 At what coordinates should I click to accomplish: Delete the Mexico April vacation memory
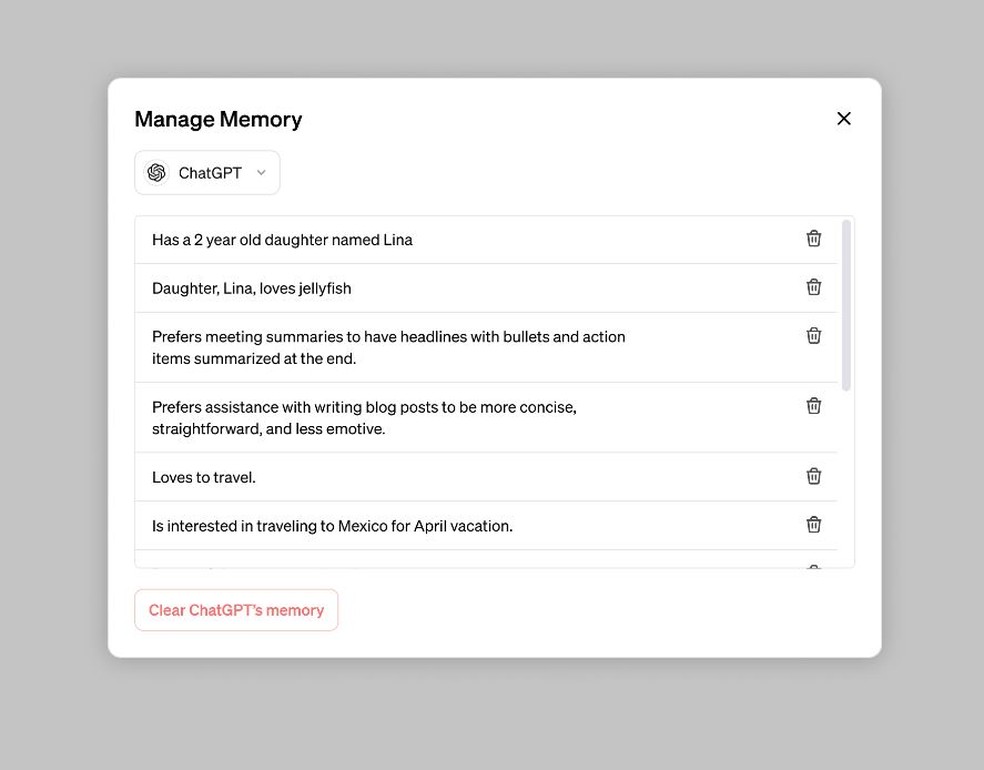(813, 525)
